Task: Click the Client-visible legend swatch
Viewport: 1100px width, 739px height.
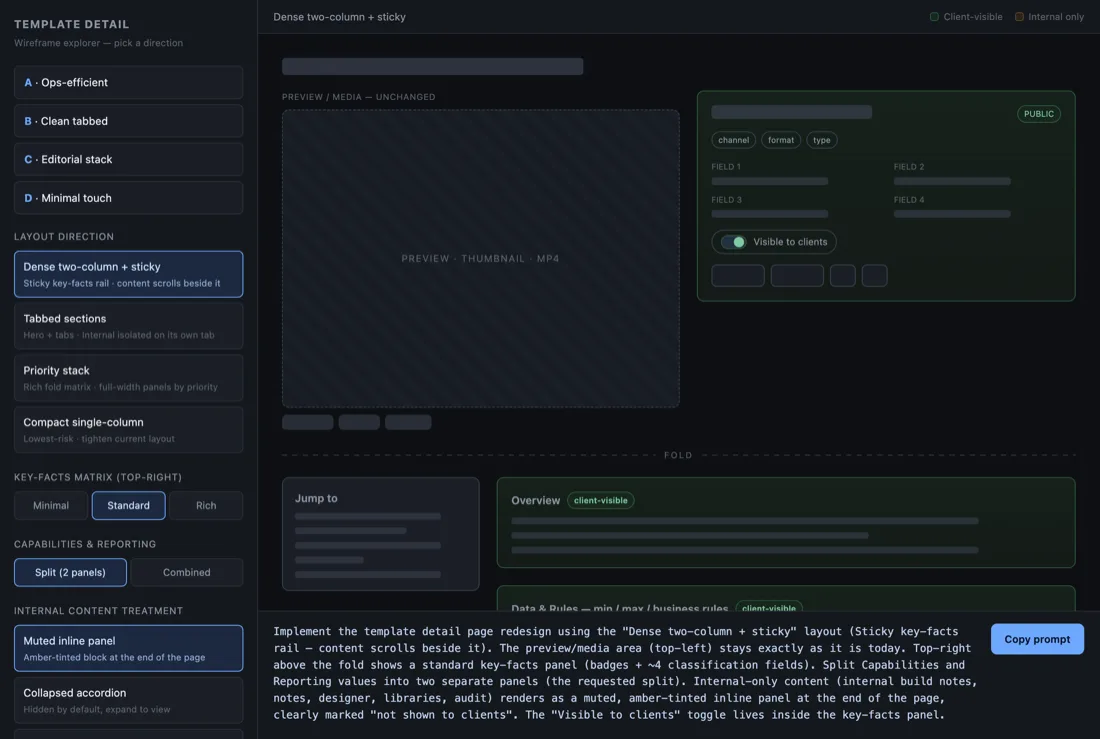Action: pos(934,17)
